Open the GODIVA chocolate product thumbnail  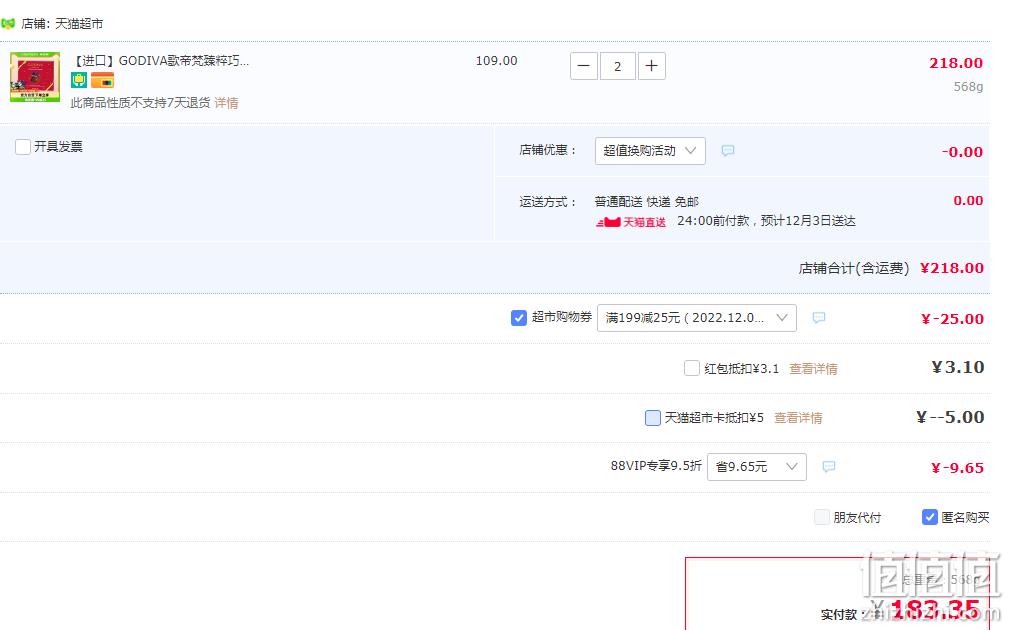coord(35,77)
